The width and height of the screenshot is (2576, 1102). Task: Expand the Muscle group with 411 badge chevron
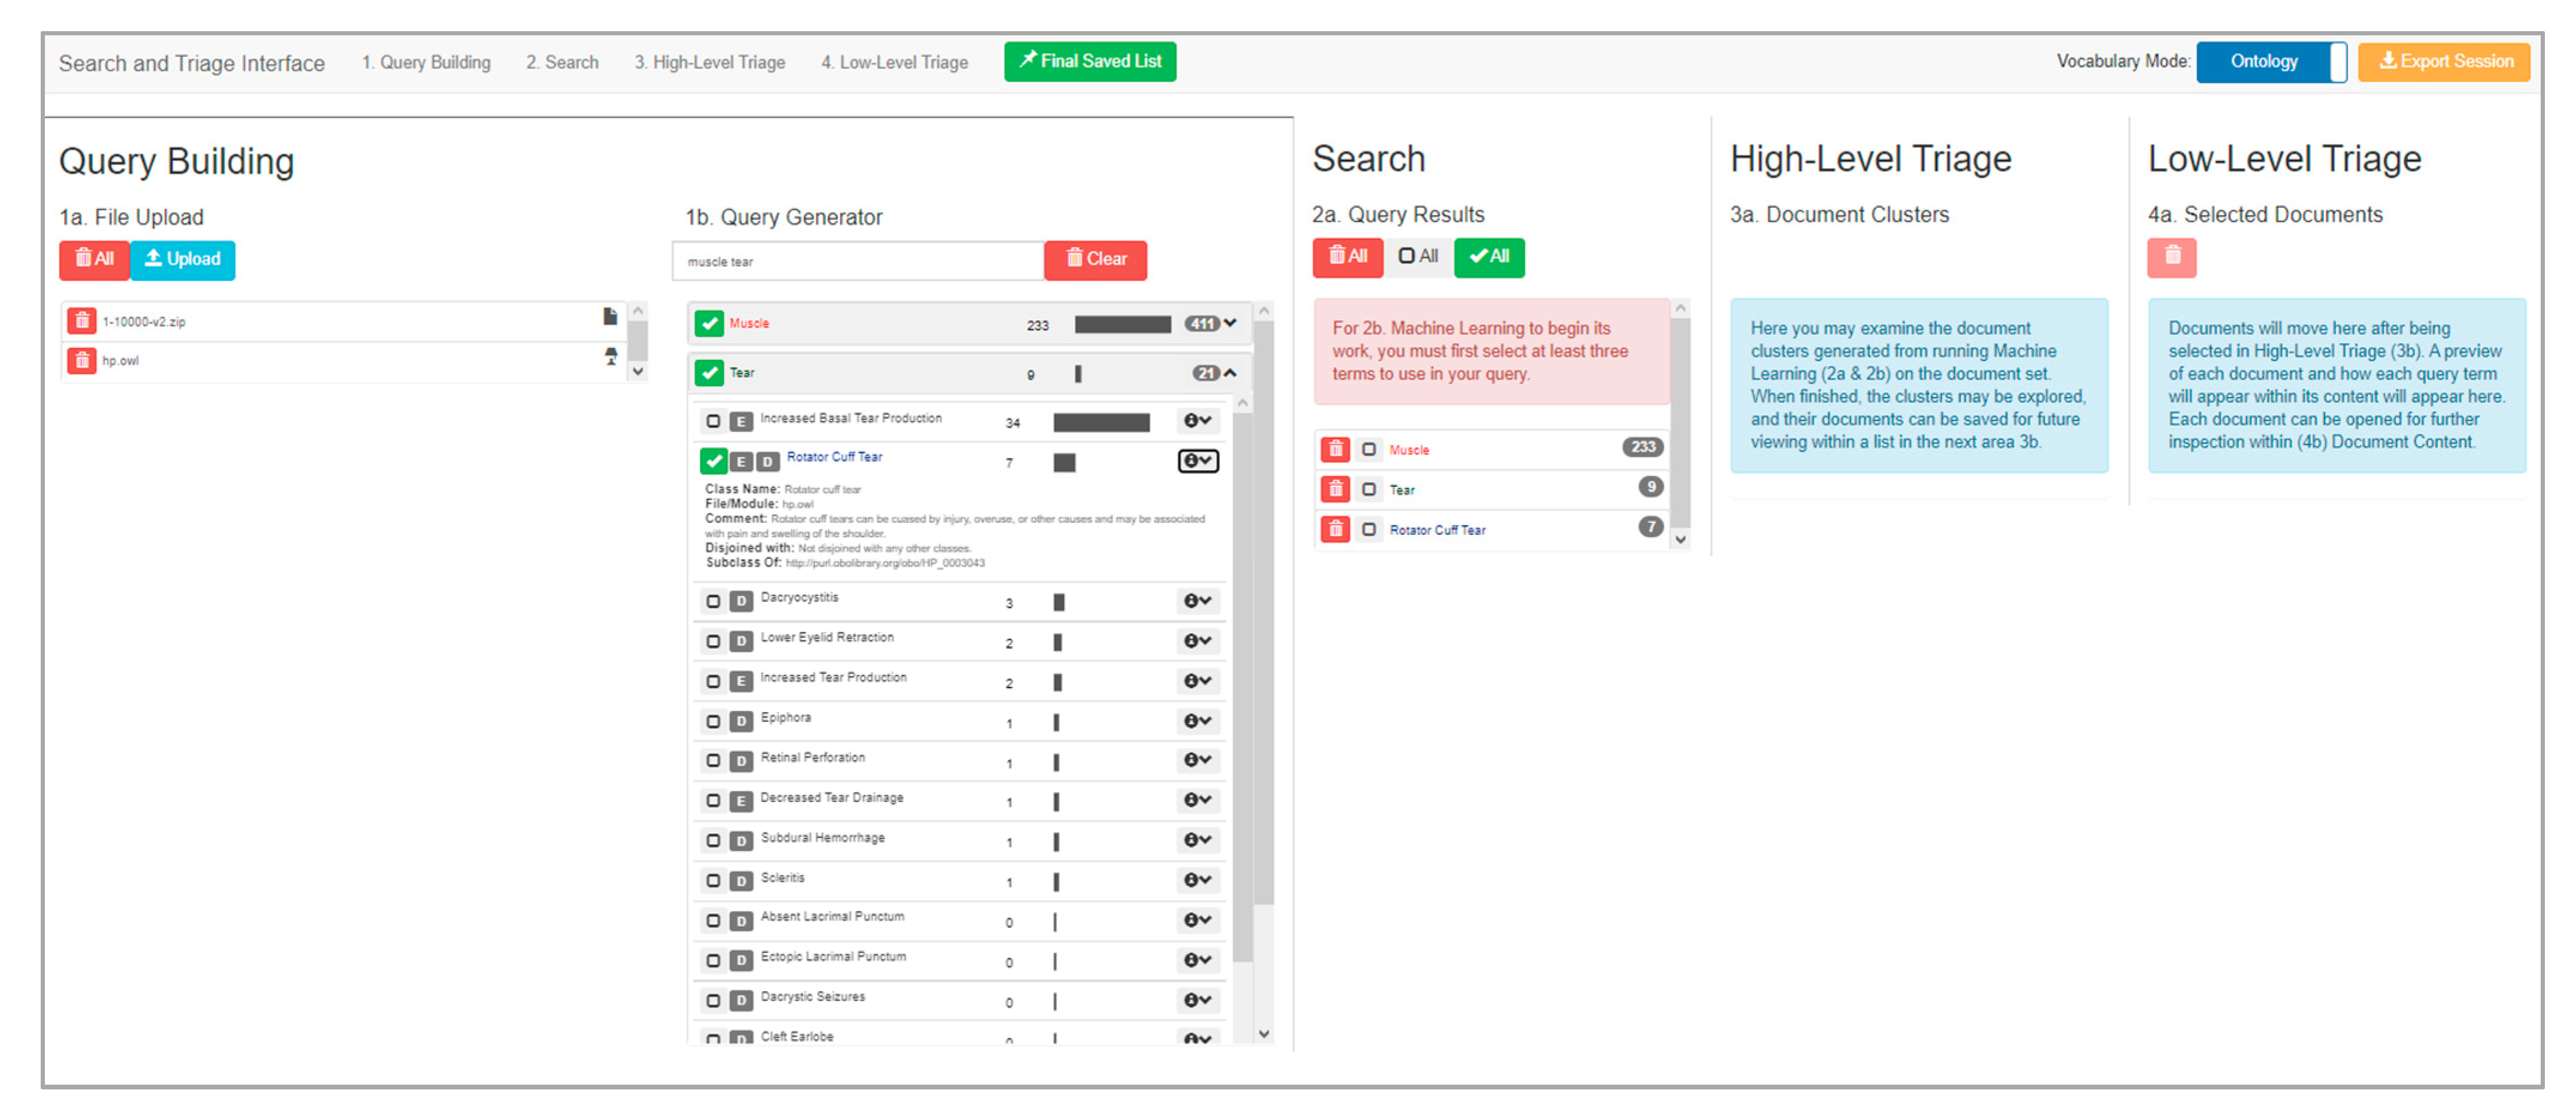click(x=1231, y=323)
